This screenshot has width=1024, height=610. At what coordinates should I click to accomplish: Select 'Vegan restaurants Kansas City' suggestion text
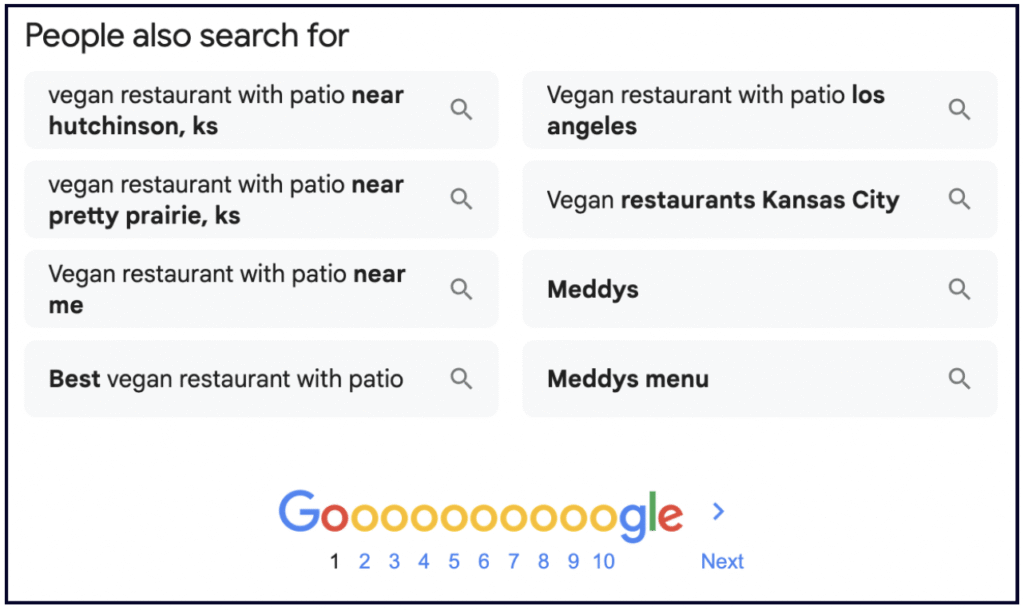[x=722, y=200]
